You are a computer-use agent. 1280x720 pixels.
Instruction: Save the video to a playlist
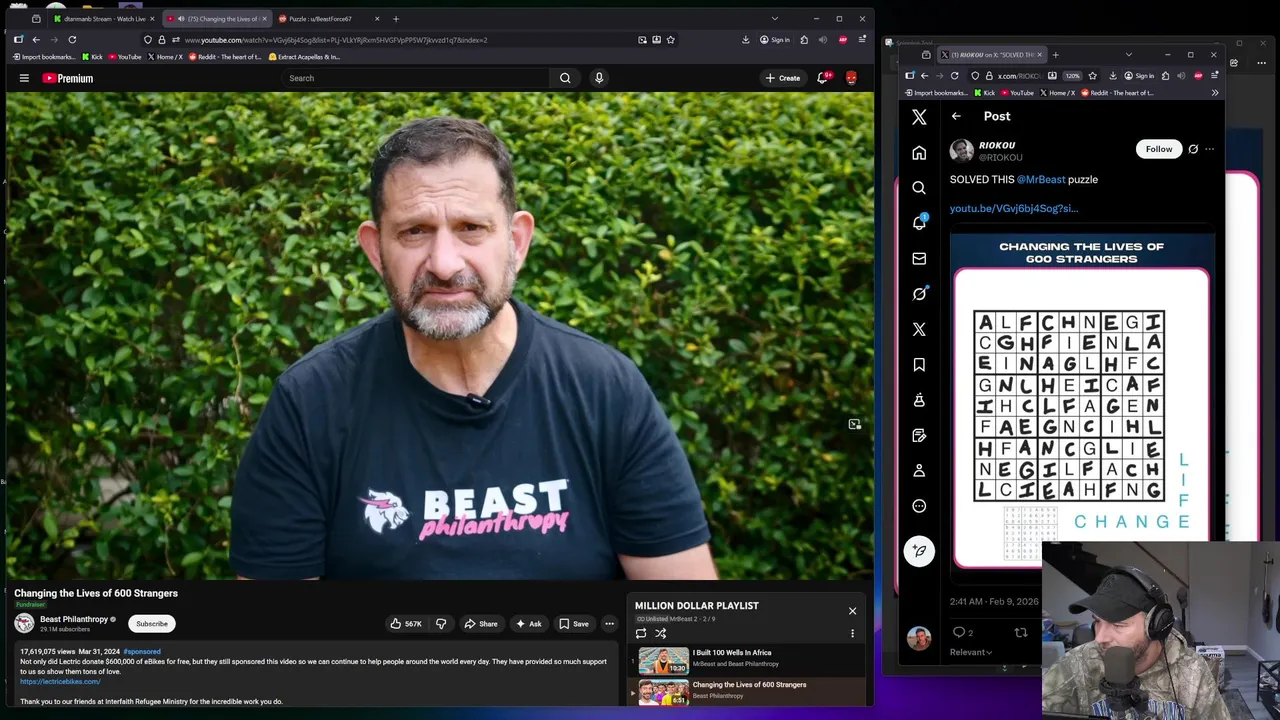coord(573,624)
